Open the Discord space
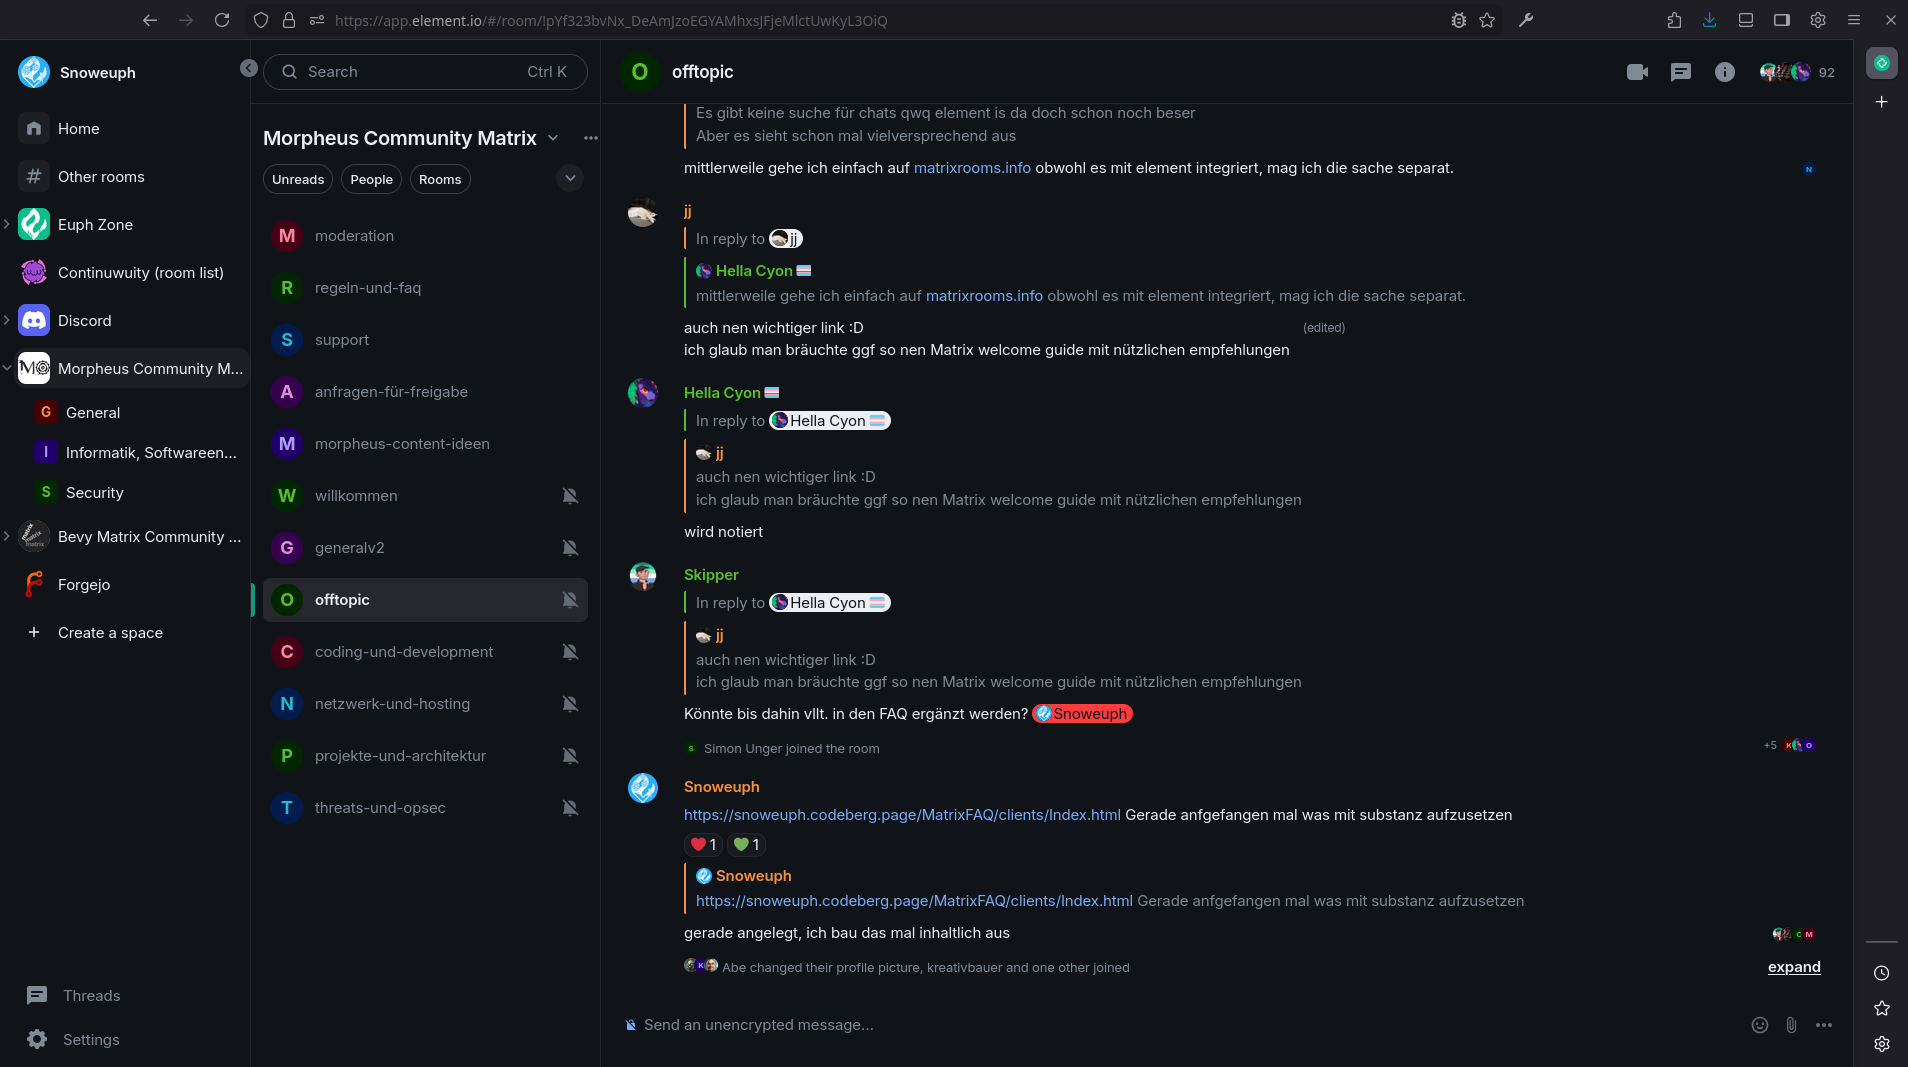 [85, 321]
